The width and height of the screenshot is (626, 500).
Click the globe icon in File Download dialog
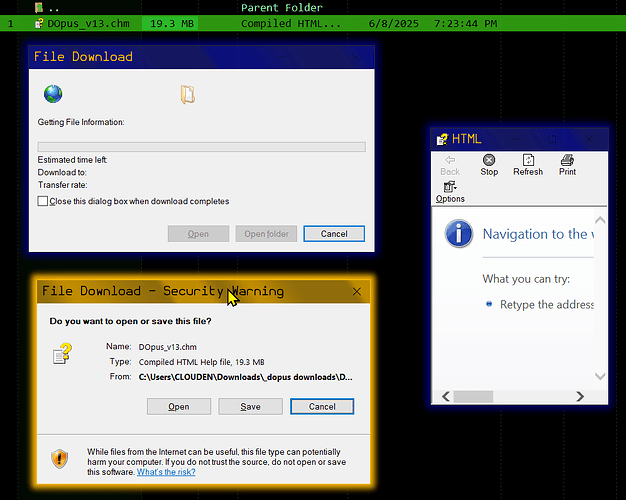(53, 94)
